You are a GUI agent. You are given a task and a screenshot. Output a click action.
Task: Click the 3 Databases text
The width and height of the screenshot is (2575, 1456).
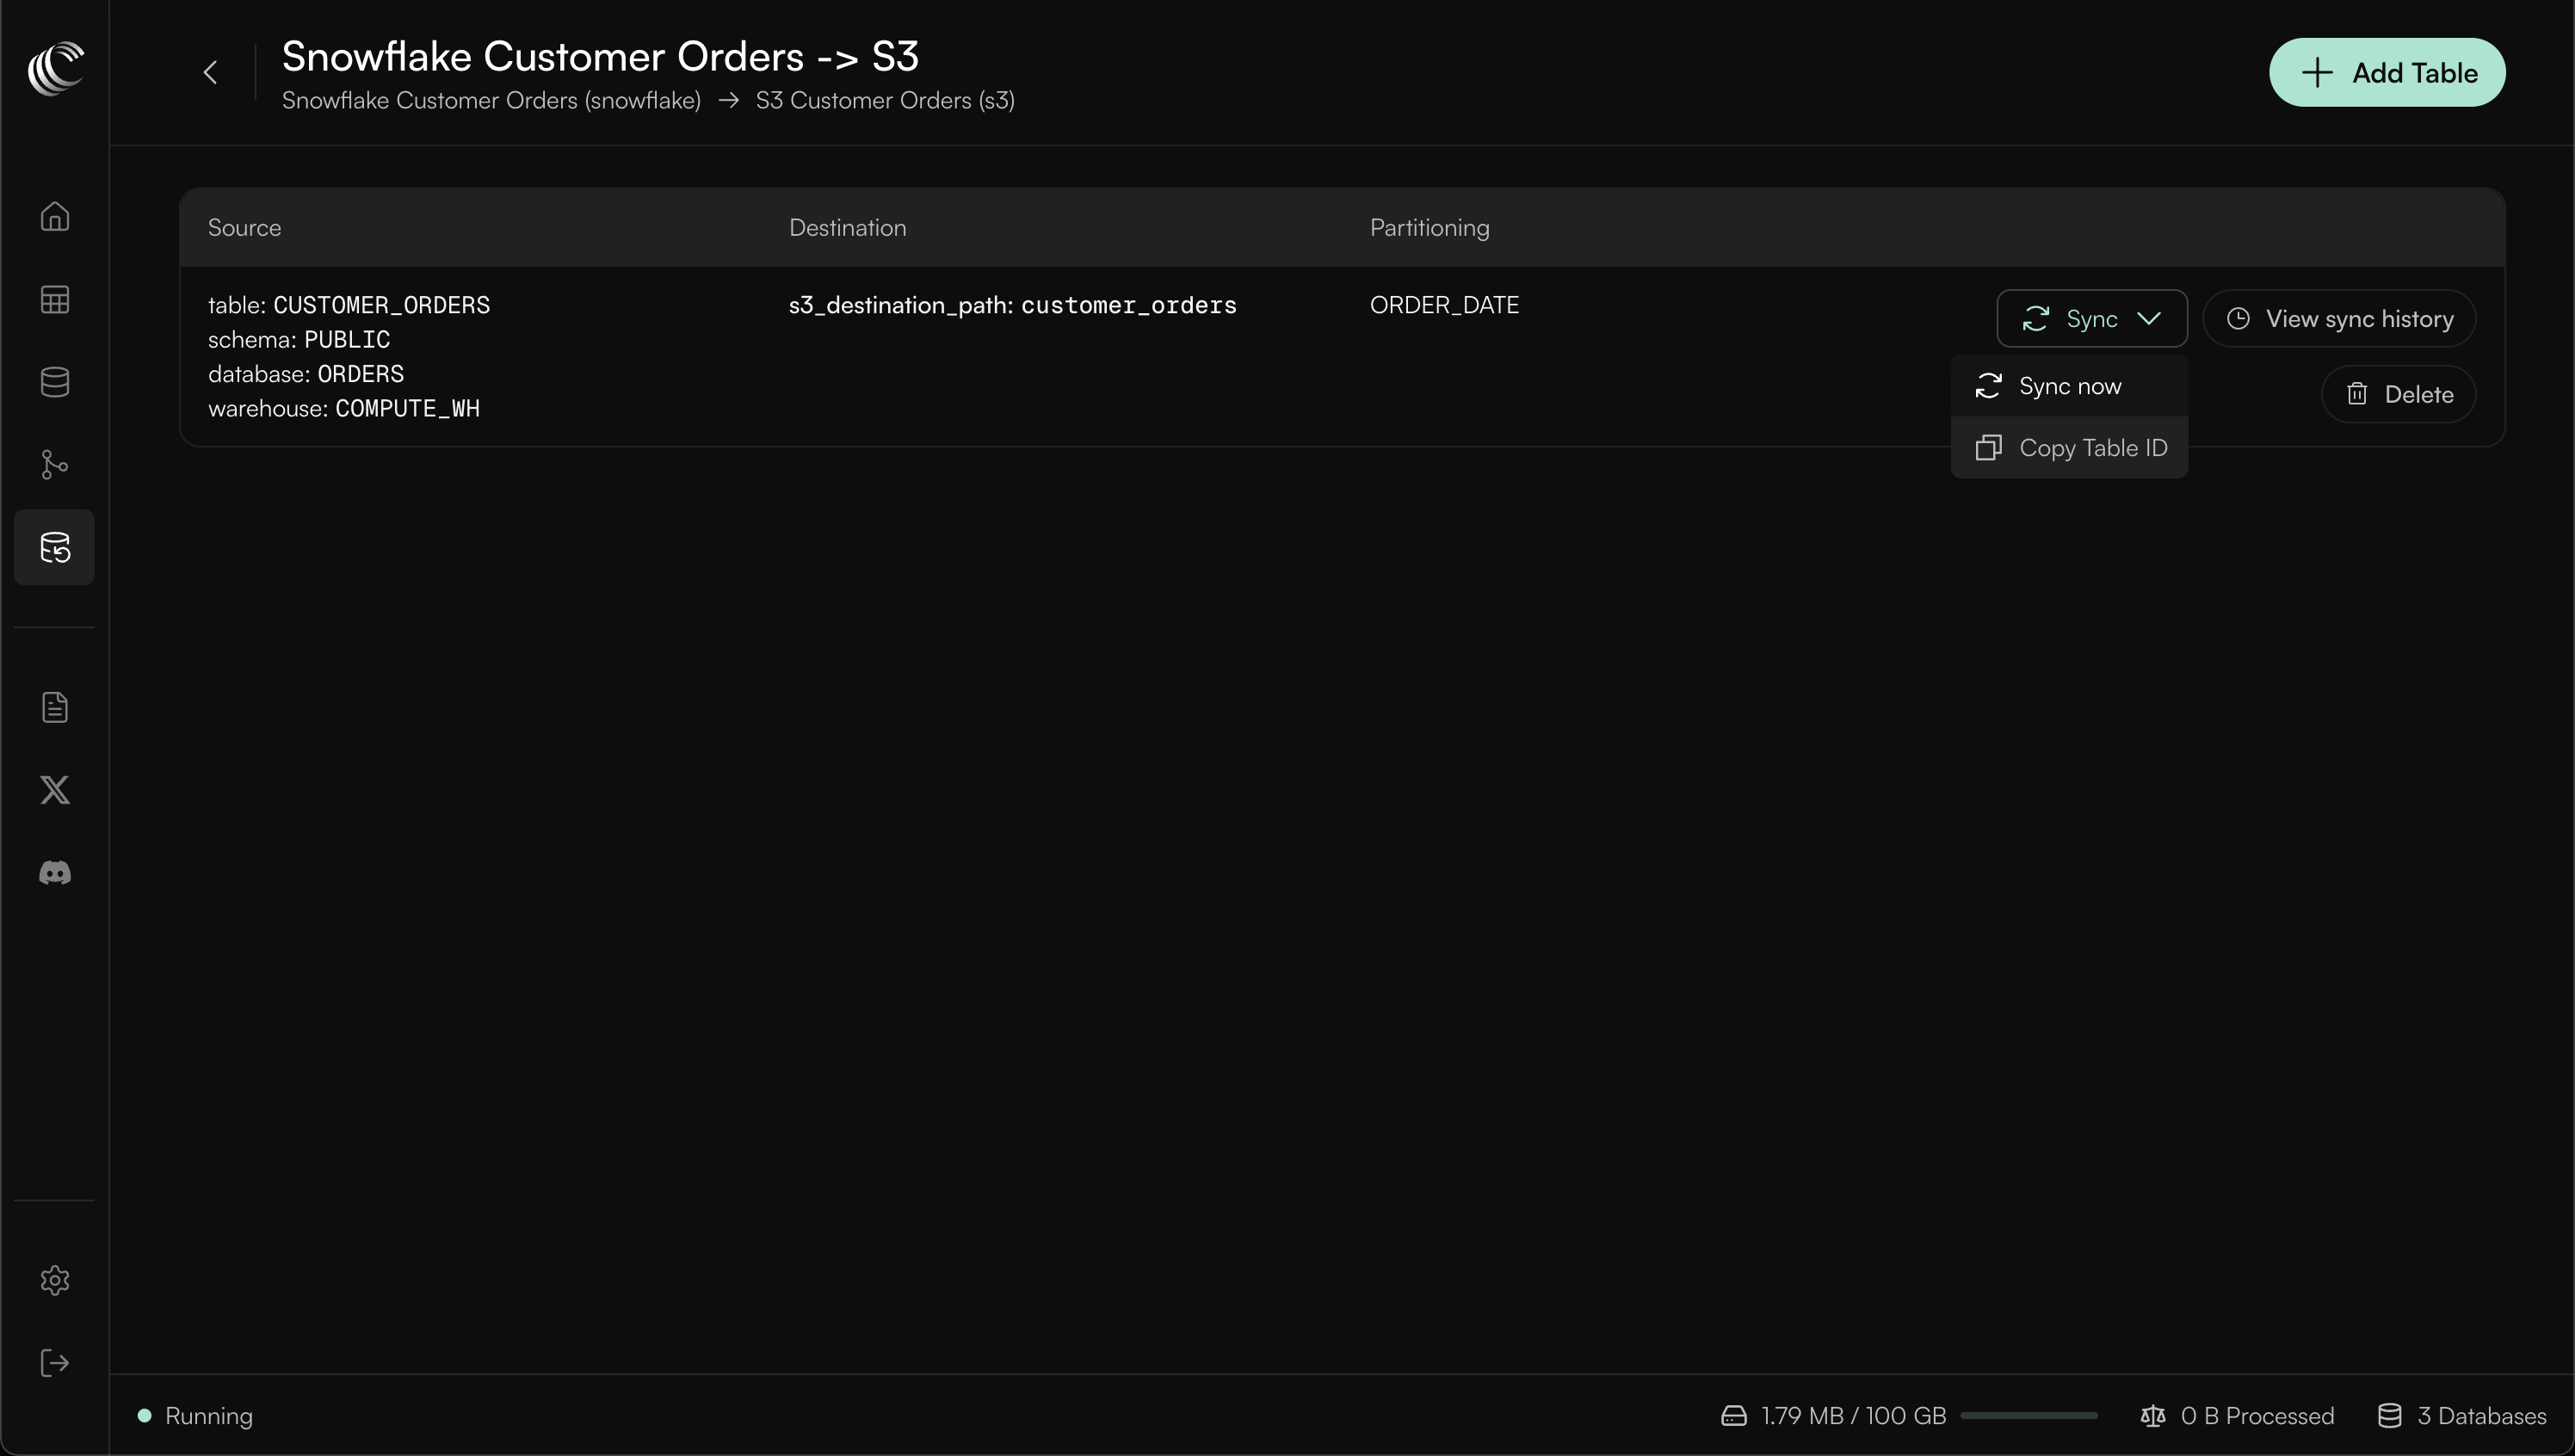tap(2482, 1416)
